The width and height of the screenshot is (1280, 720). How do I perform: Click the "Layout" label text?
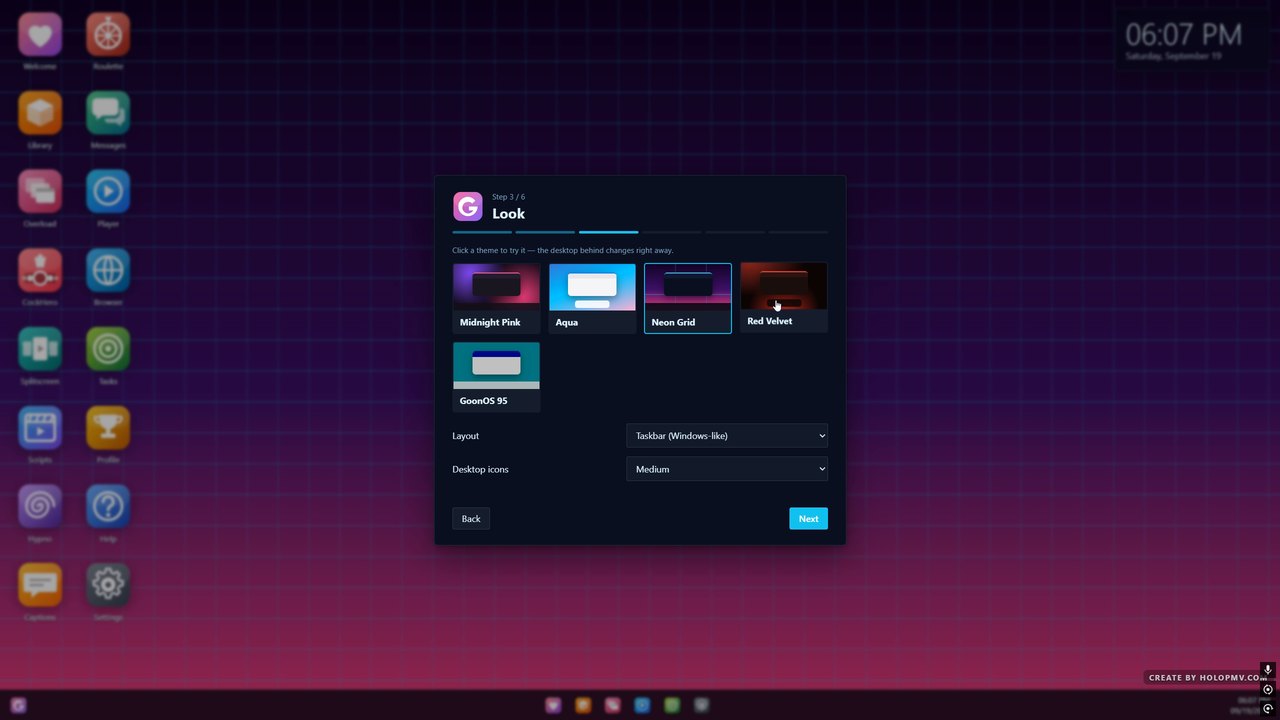point(465,436)
